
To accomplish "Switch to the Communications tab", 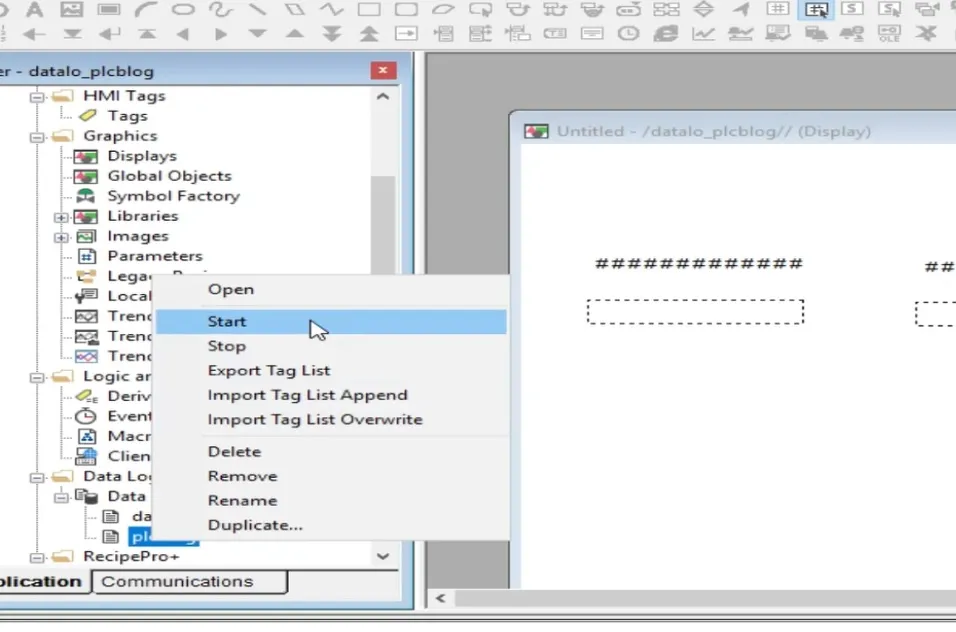I will [x=189, y=581].
